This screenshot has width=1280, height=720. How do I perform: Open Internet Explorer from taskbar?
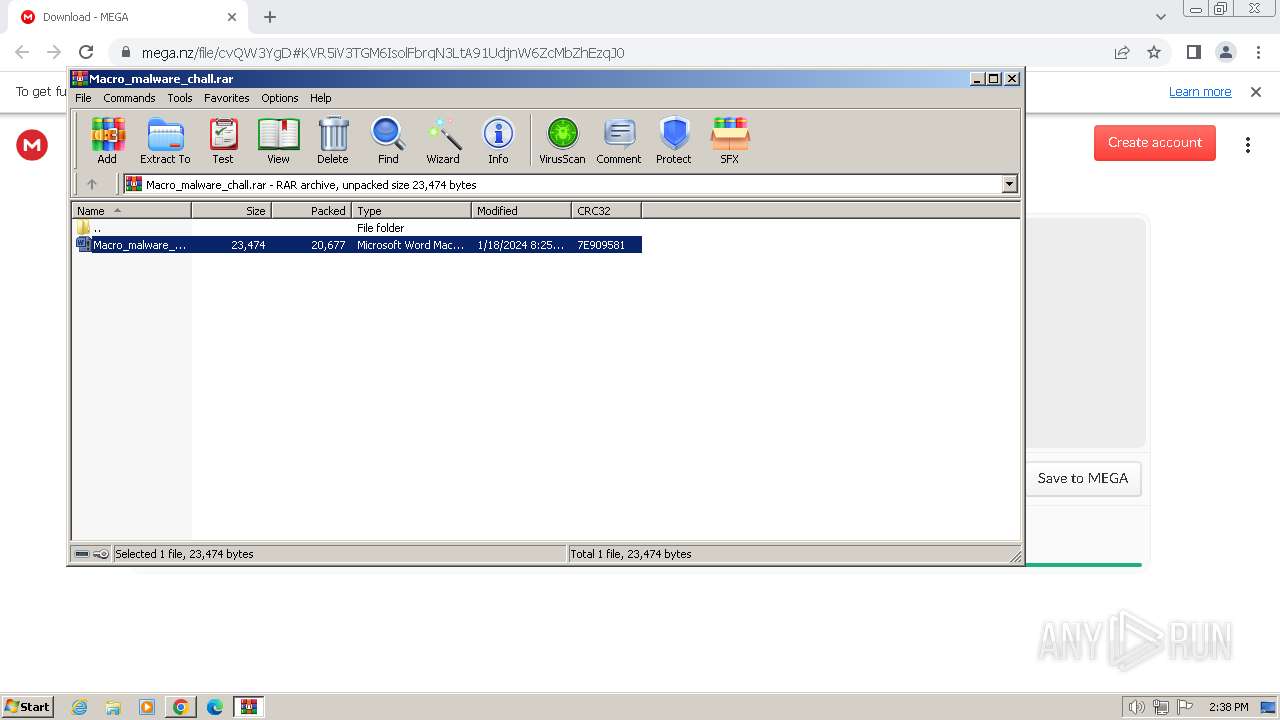(79, 707)
